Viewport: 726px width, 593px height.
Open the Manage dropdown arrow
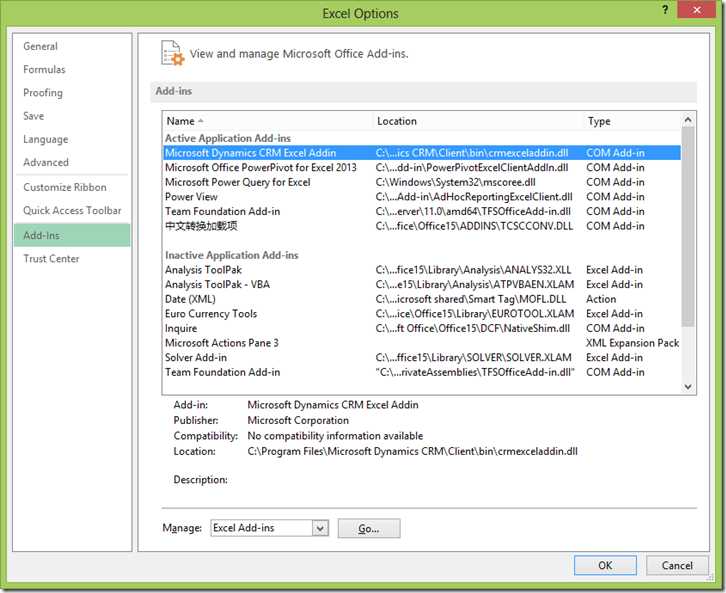click(x=320, y=528)
